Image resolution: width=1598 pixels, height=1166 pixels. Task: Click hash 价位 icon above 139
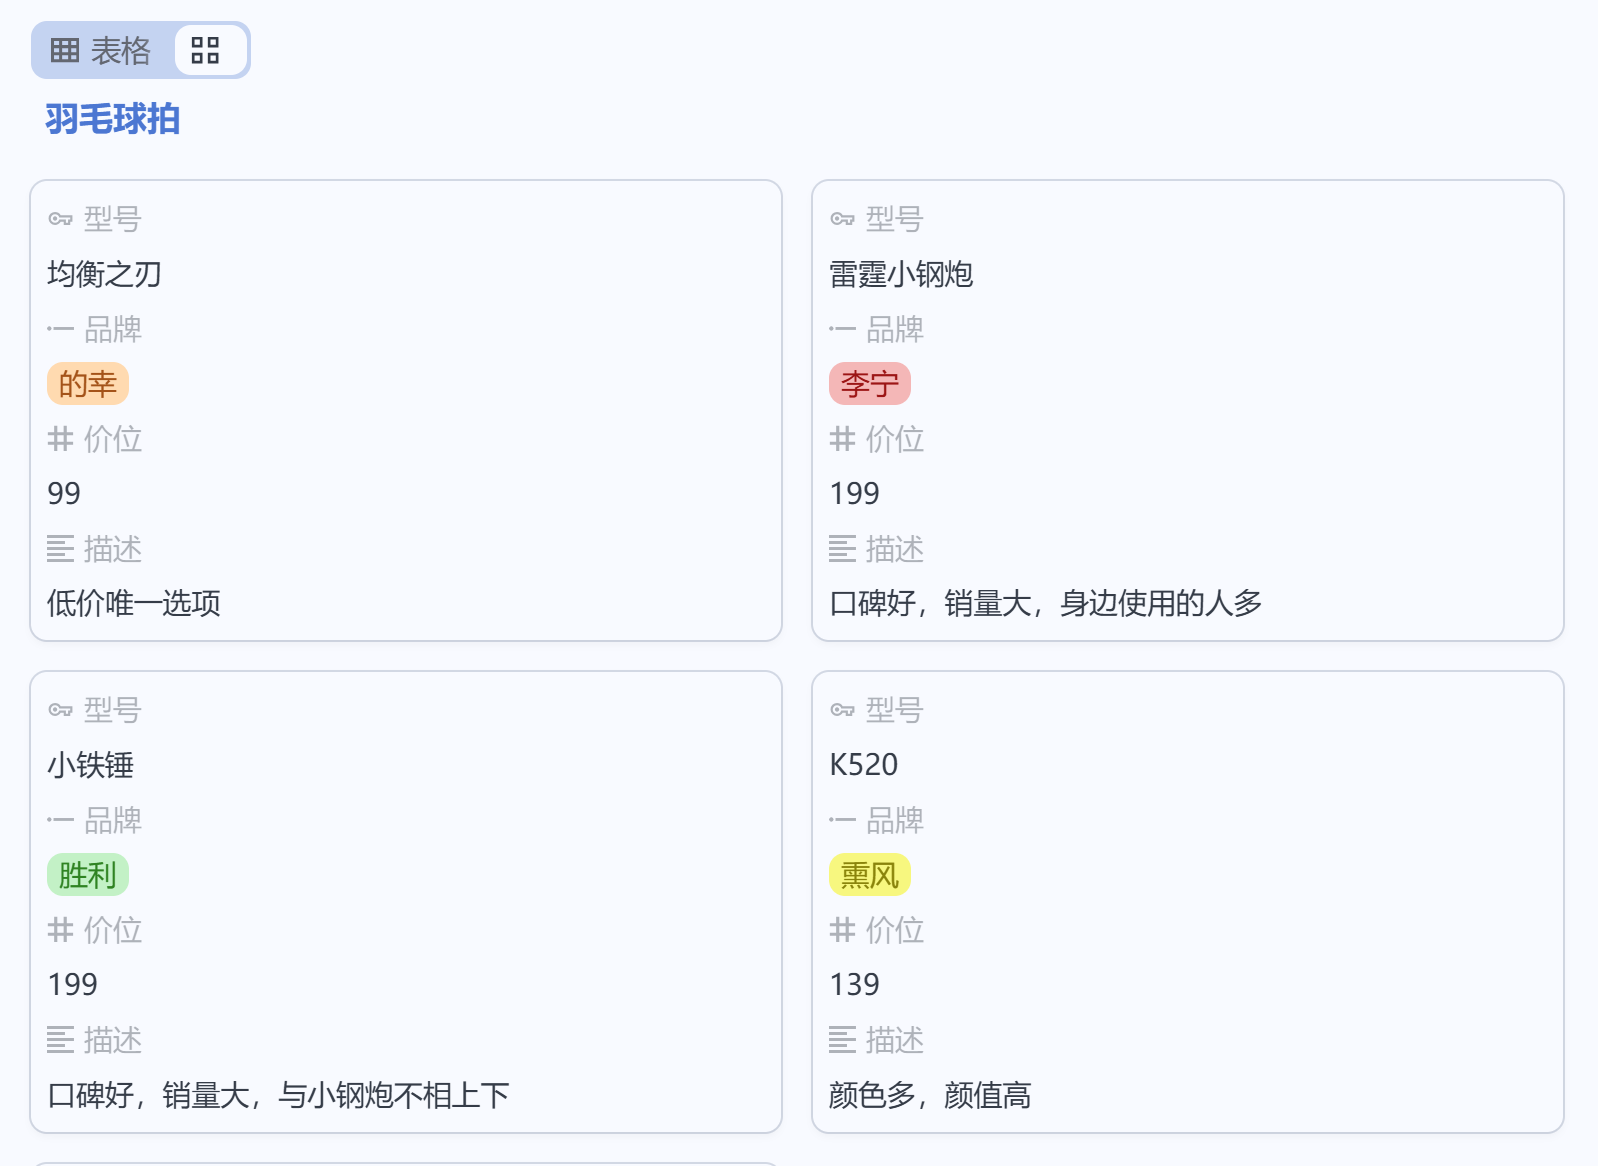842,930
